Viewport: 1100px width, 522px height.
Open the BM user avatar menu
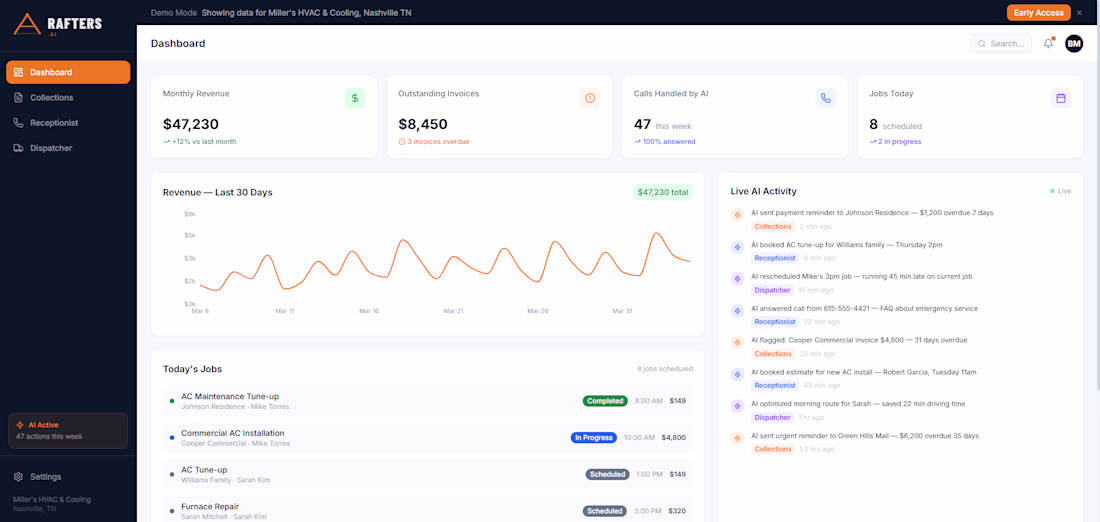1074,44
